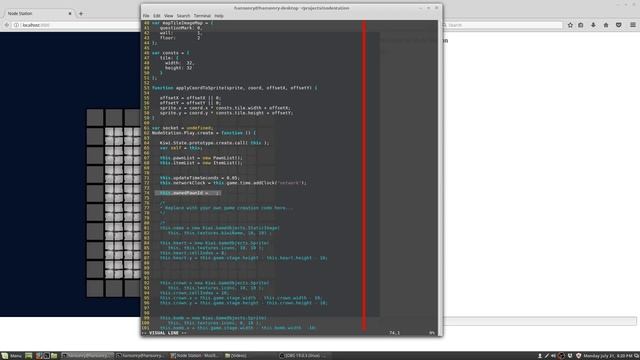Switch to the OBS taskbar window

coord(304,356)
